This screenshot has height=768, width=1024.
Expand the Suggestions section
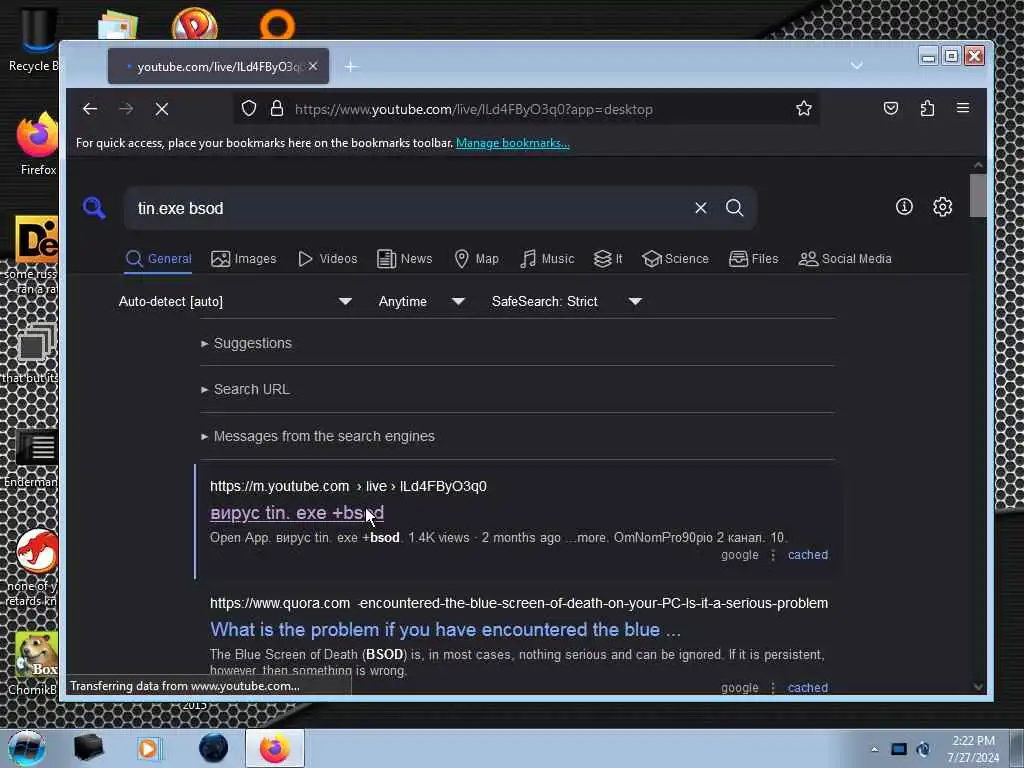point(246,343)
